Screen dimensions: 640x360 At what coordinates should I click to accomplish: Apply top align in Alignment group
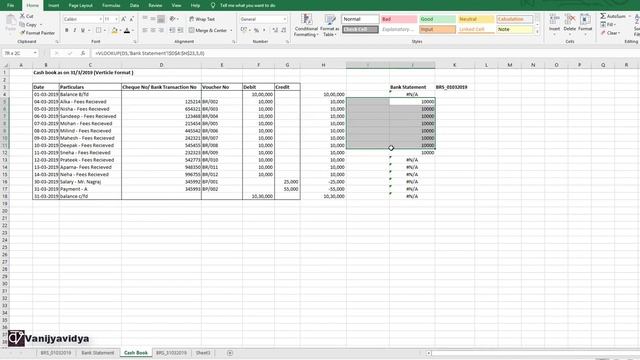(145, 19)
